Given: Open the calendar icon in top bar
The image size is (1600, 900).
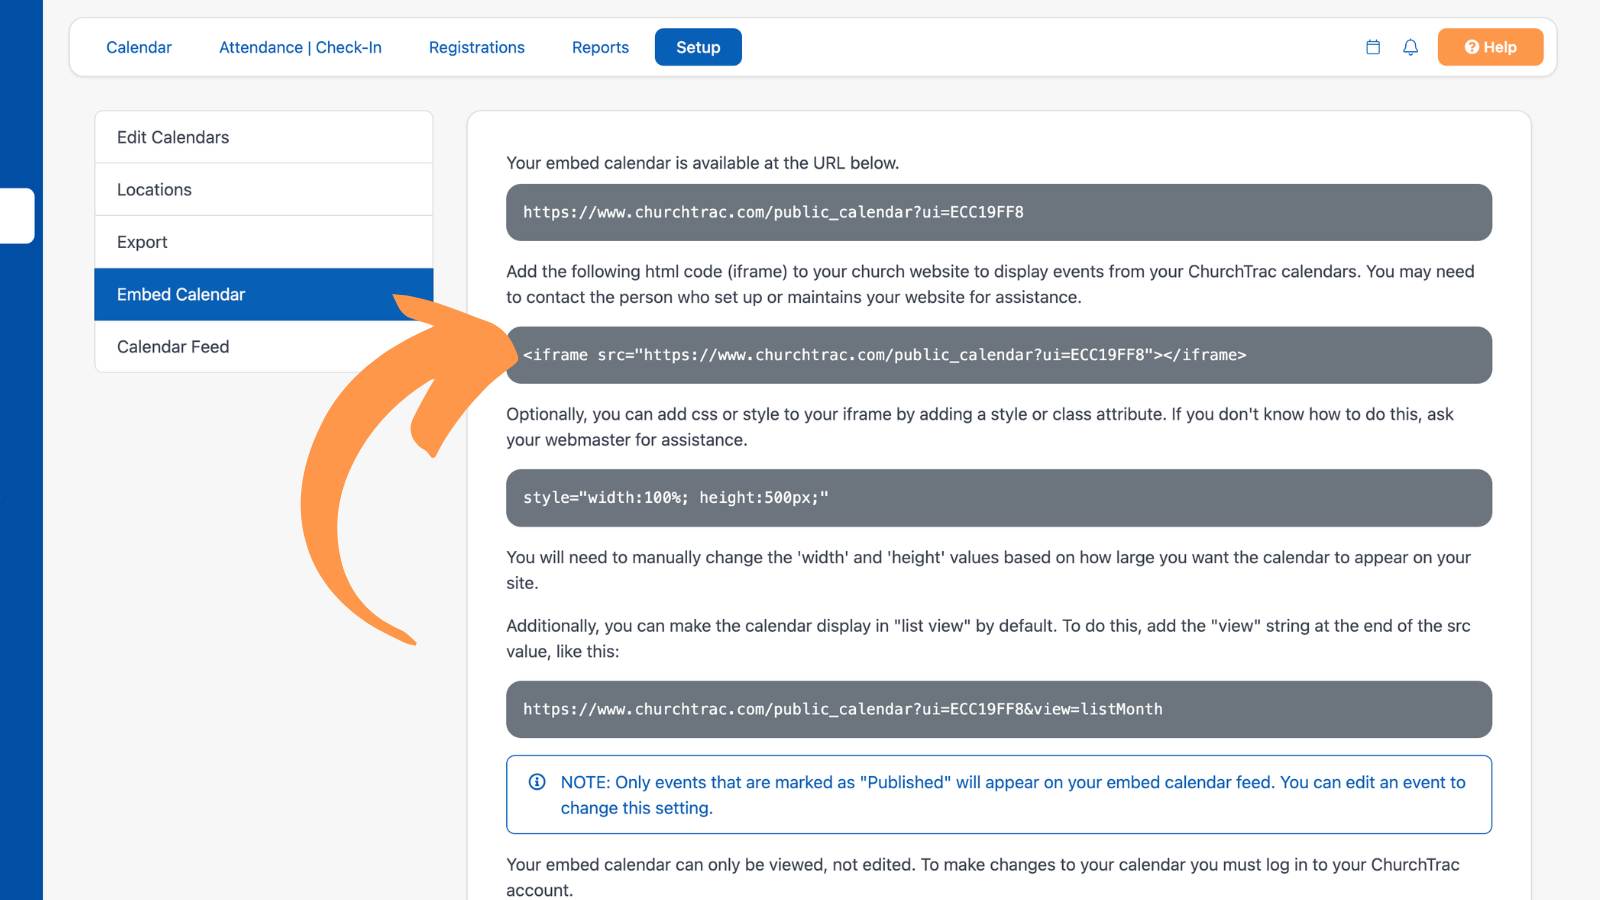Looking at the screenshot, I should click(1373, 47).
